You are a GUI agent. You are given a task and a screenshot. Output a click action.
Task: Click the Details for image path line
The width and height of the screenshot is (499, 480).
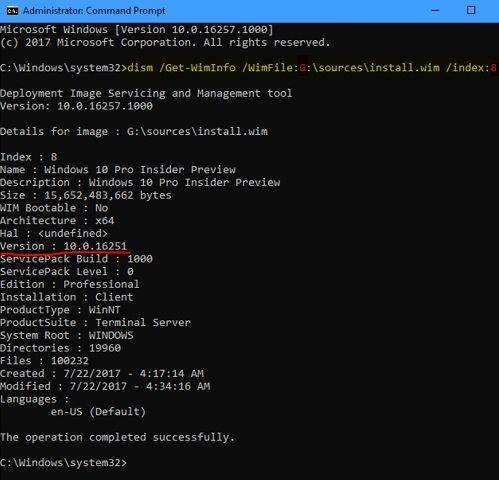click(134, 131)
